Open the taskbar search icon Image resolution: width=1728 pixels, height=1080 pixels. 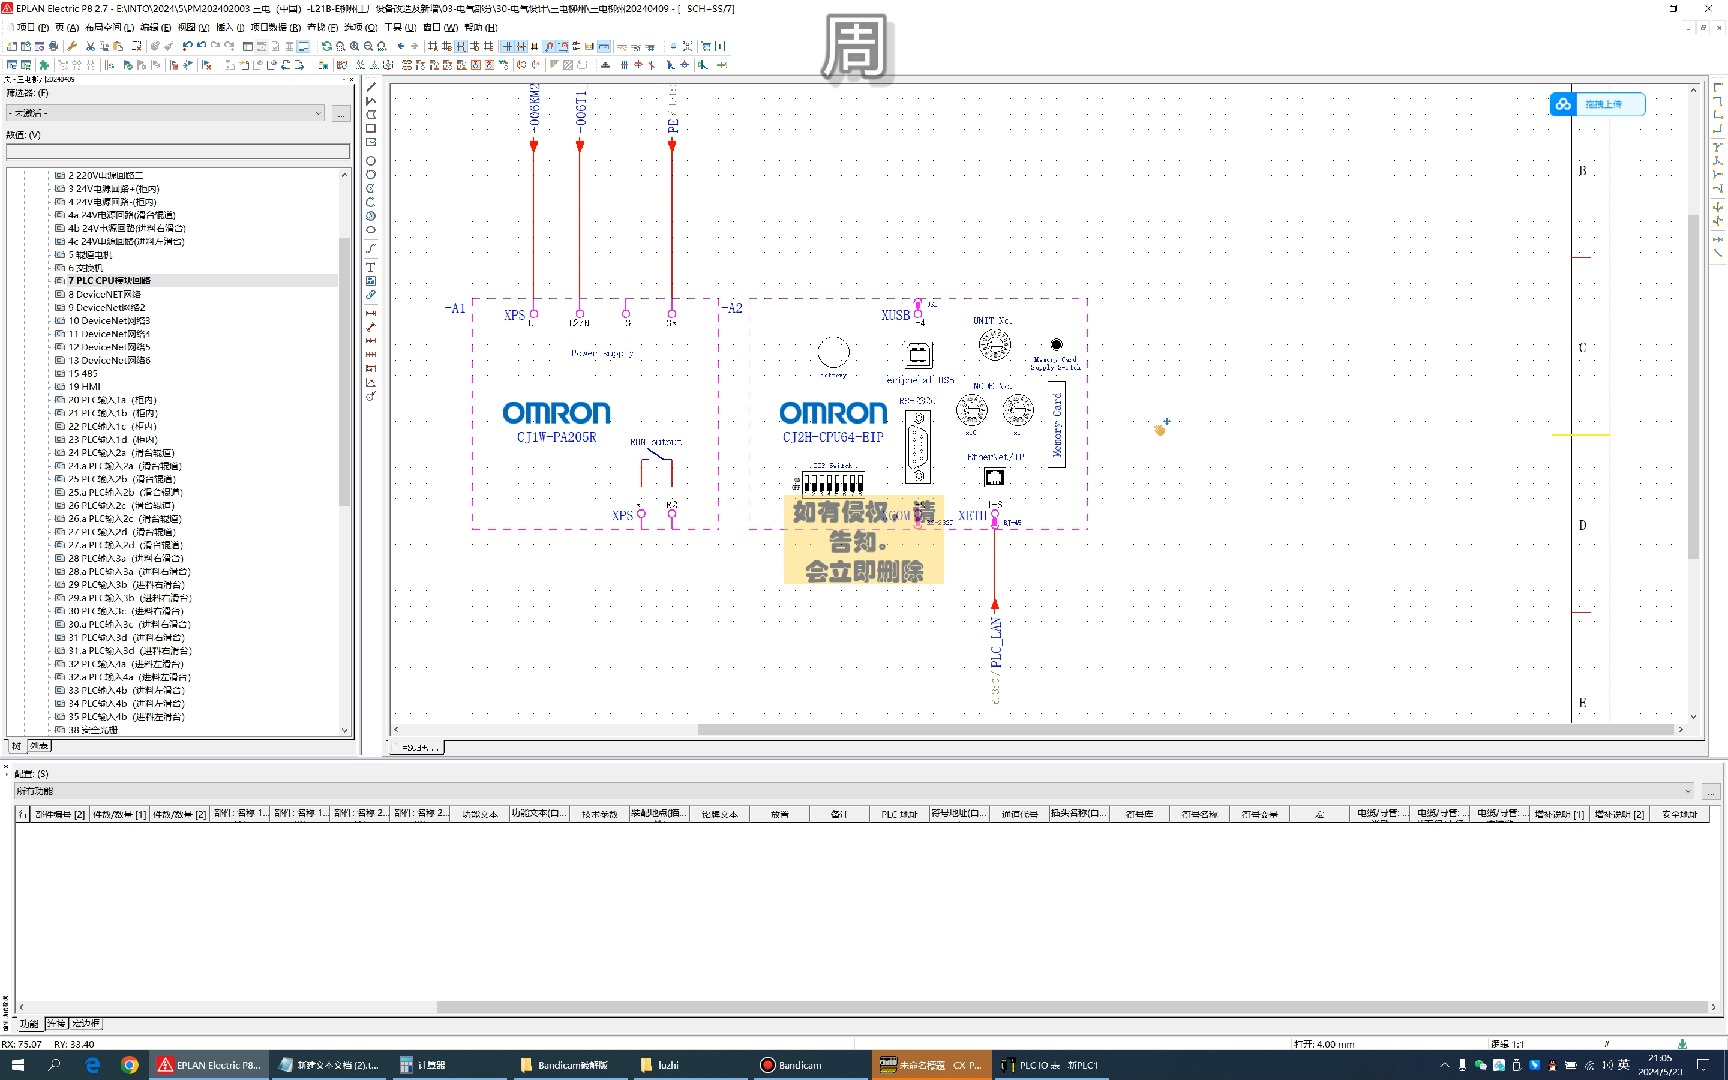54,1065
